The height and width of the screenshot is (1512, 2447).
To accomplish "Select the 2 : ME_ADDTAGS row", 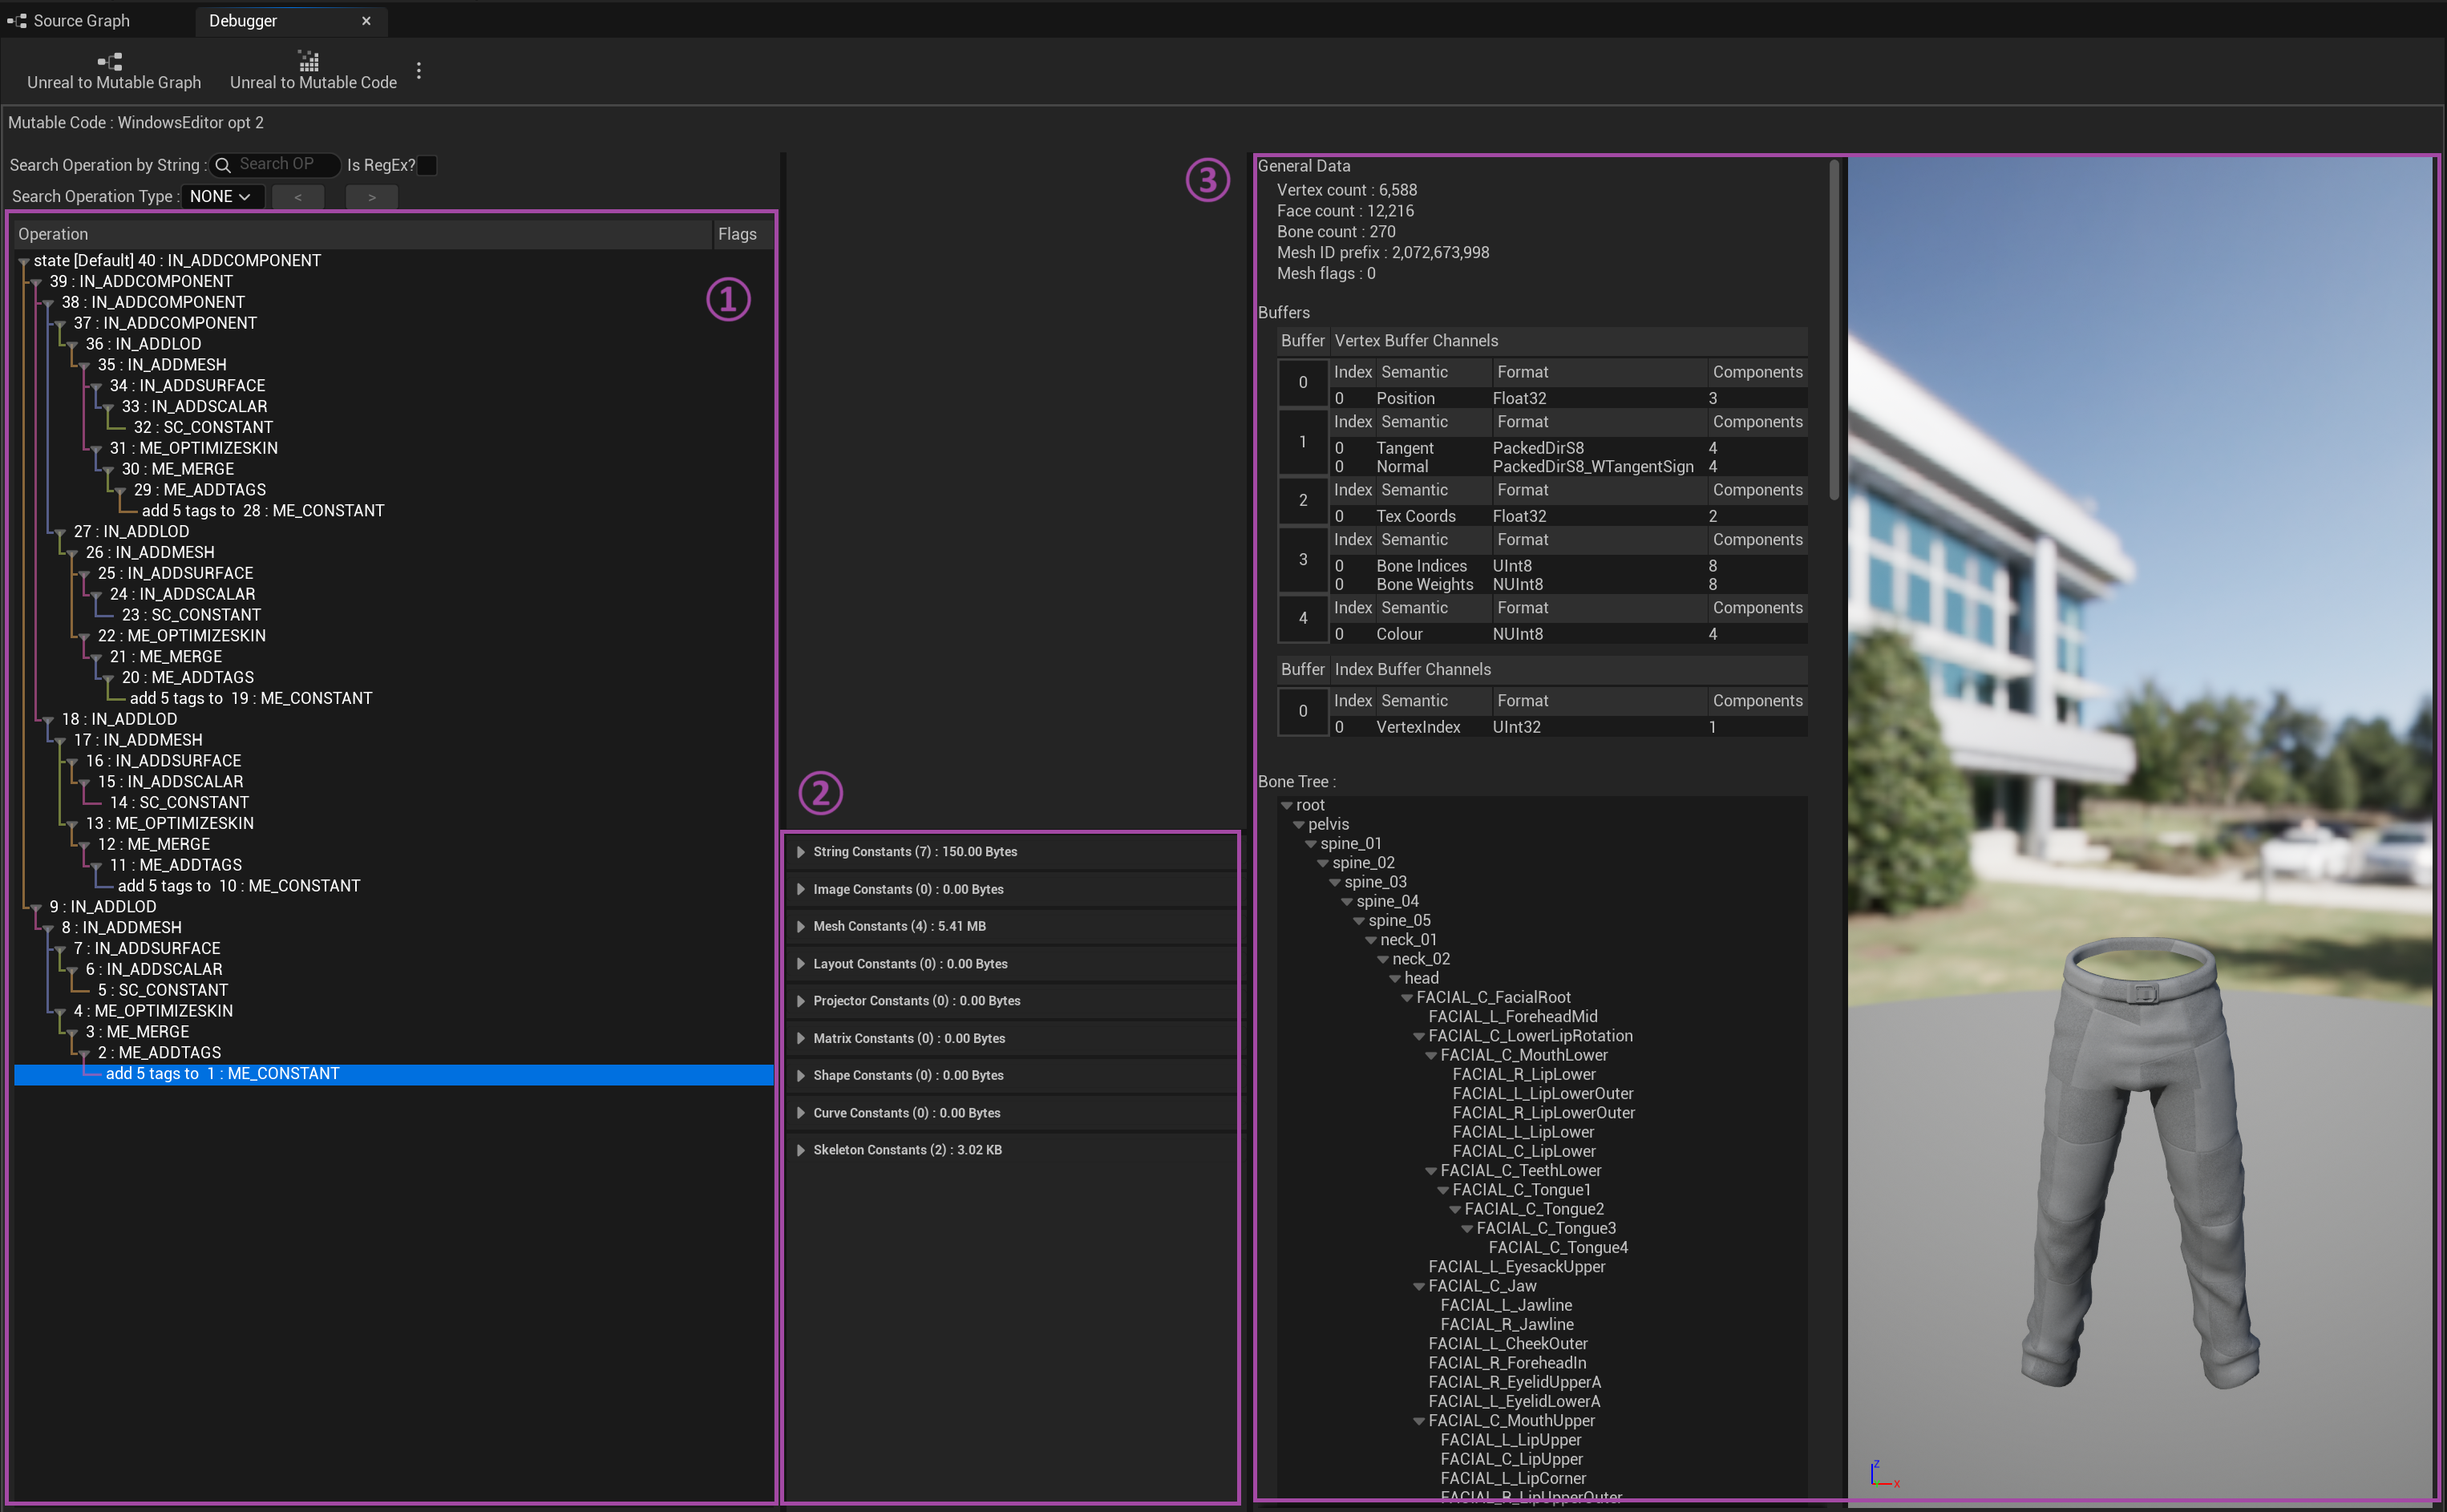I will coord(394,1053).
